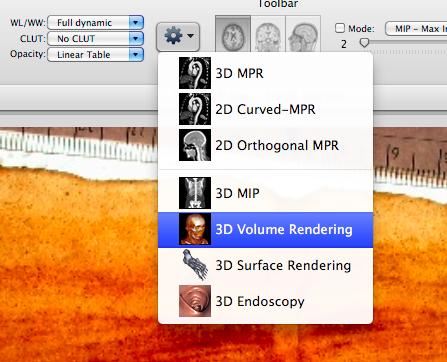Choose 3D Volume Rendering menu item
Viewport: 447px width, 362px height.
point(265,230)
